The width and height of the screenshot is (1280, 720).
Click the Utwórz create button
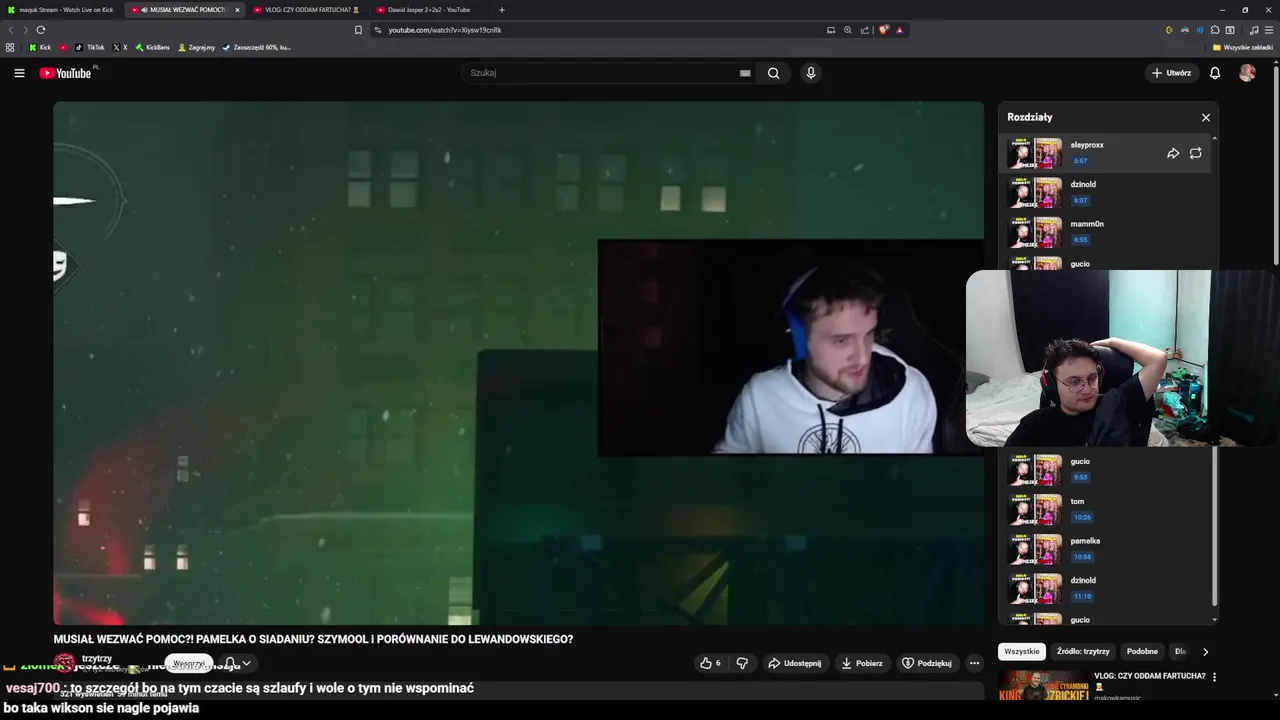[1171, 73]
